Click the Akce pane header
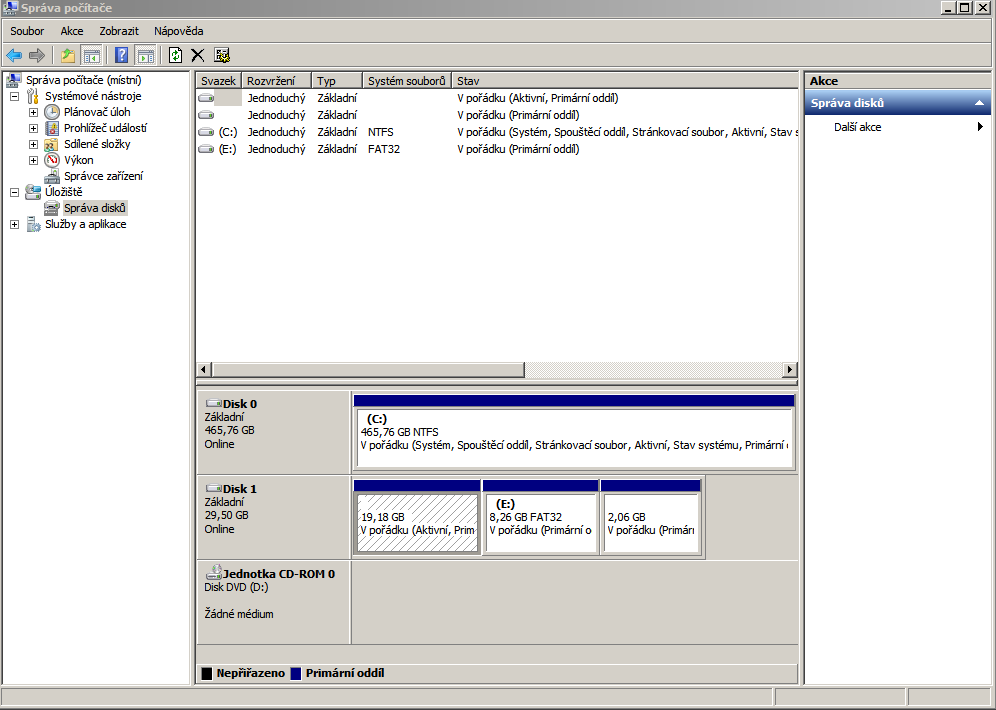This screenshot has height=710, width=996. 898,81
